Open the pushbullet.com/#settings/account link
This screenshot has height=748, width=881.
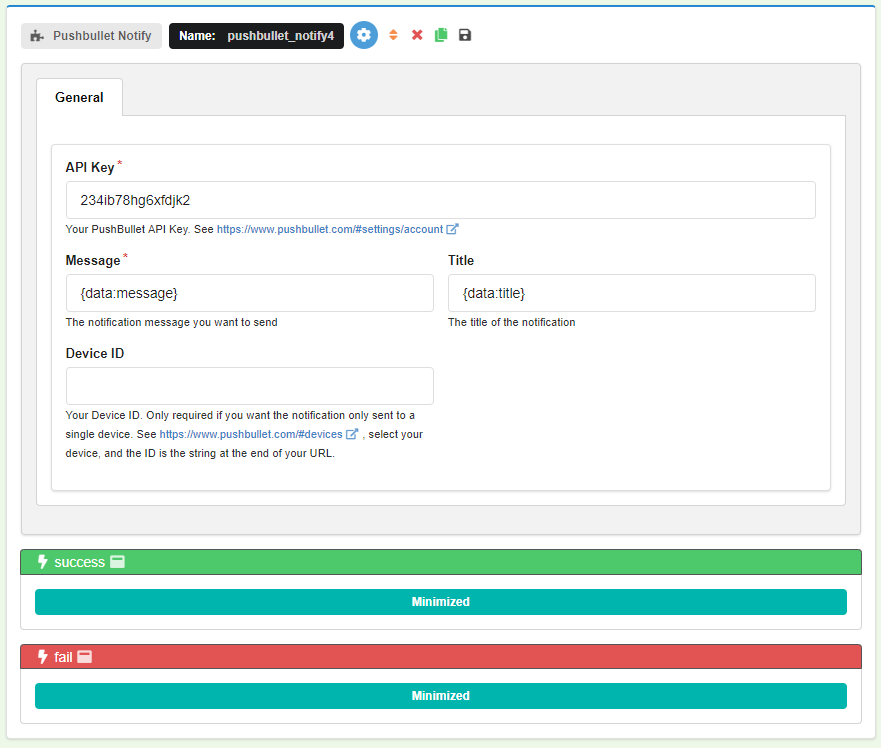[x=330, y=229]
